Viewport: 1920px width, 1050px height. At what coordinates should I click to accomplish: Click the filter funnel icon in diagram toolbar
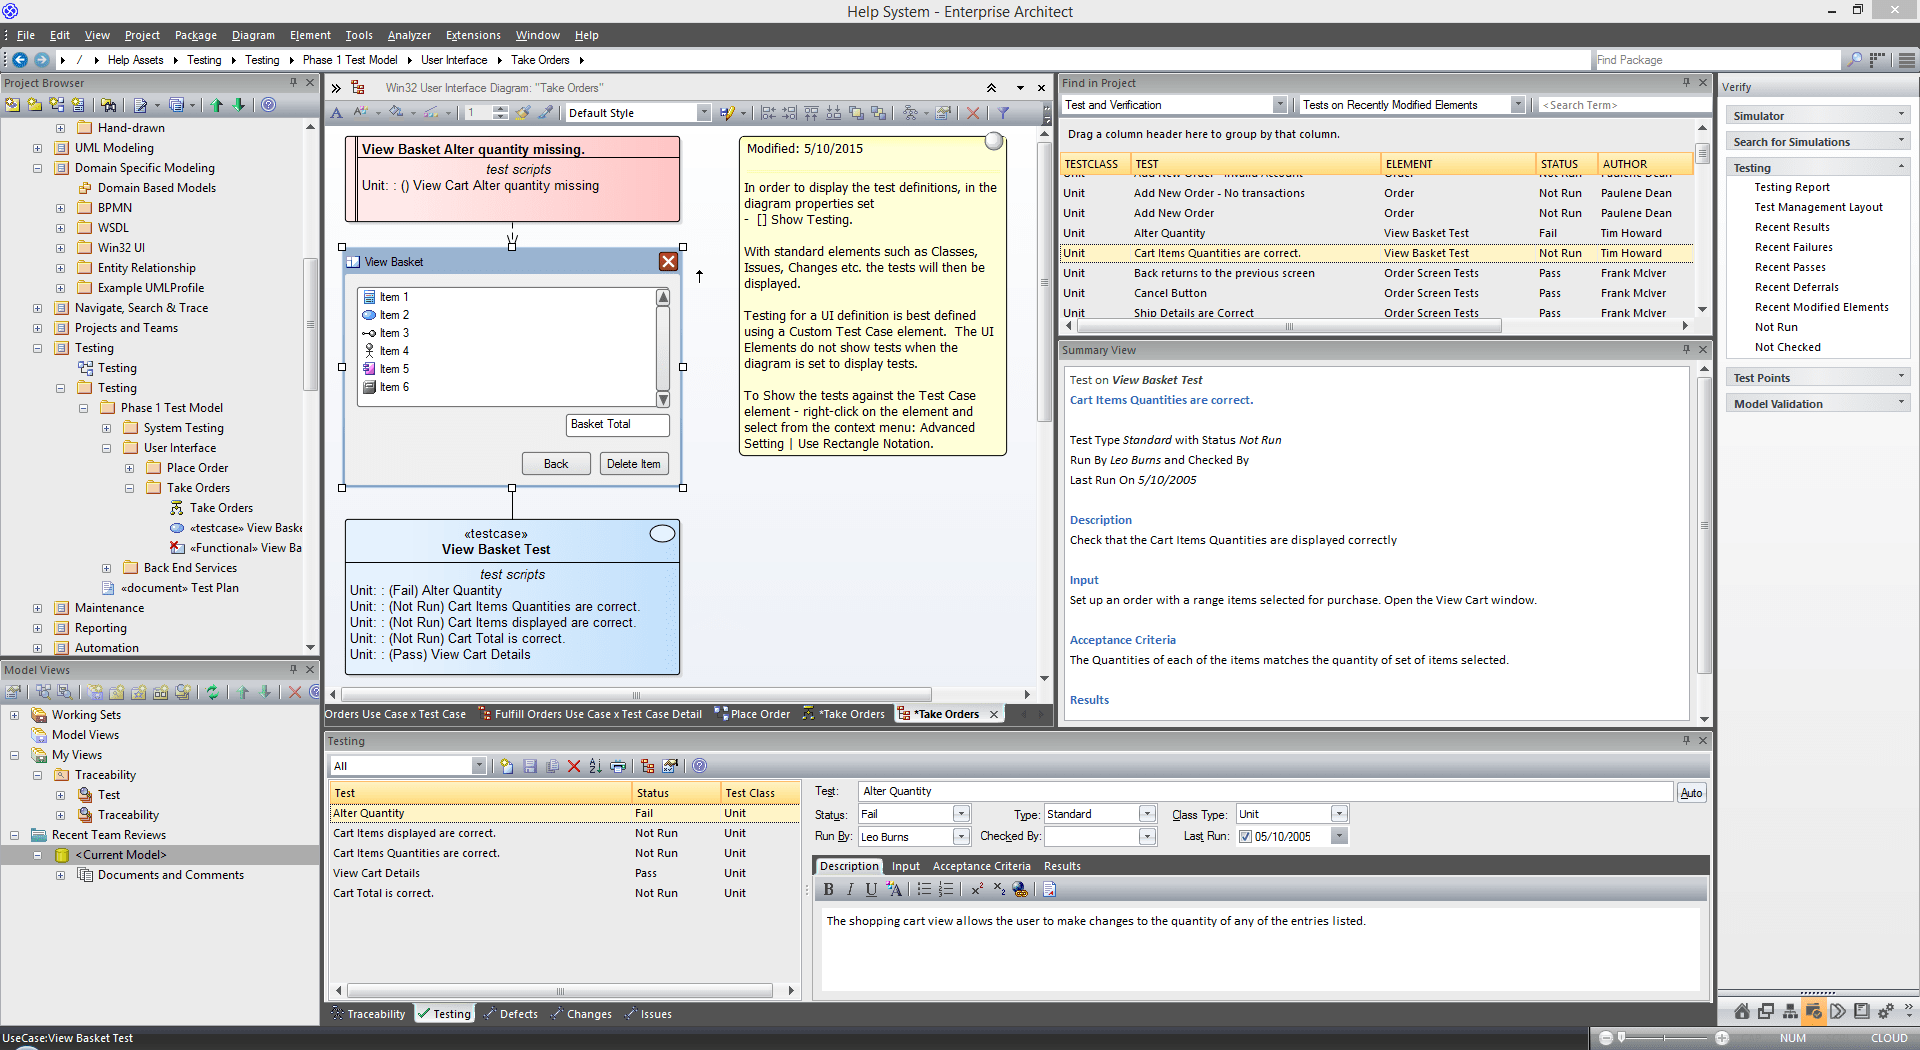click(x=1003, y=113)
